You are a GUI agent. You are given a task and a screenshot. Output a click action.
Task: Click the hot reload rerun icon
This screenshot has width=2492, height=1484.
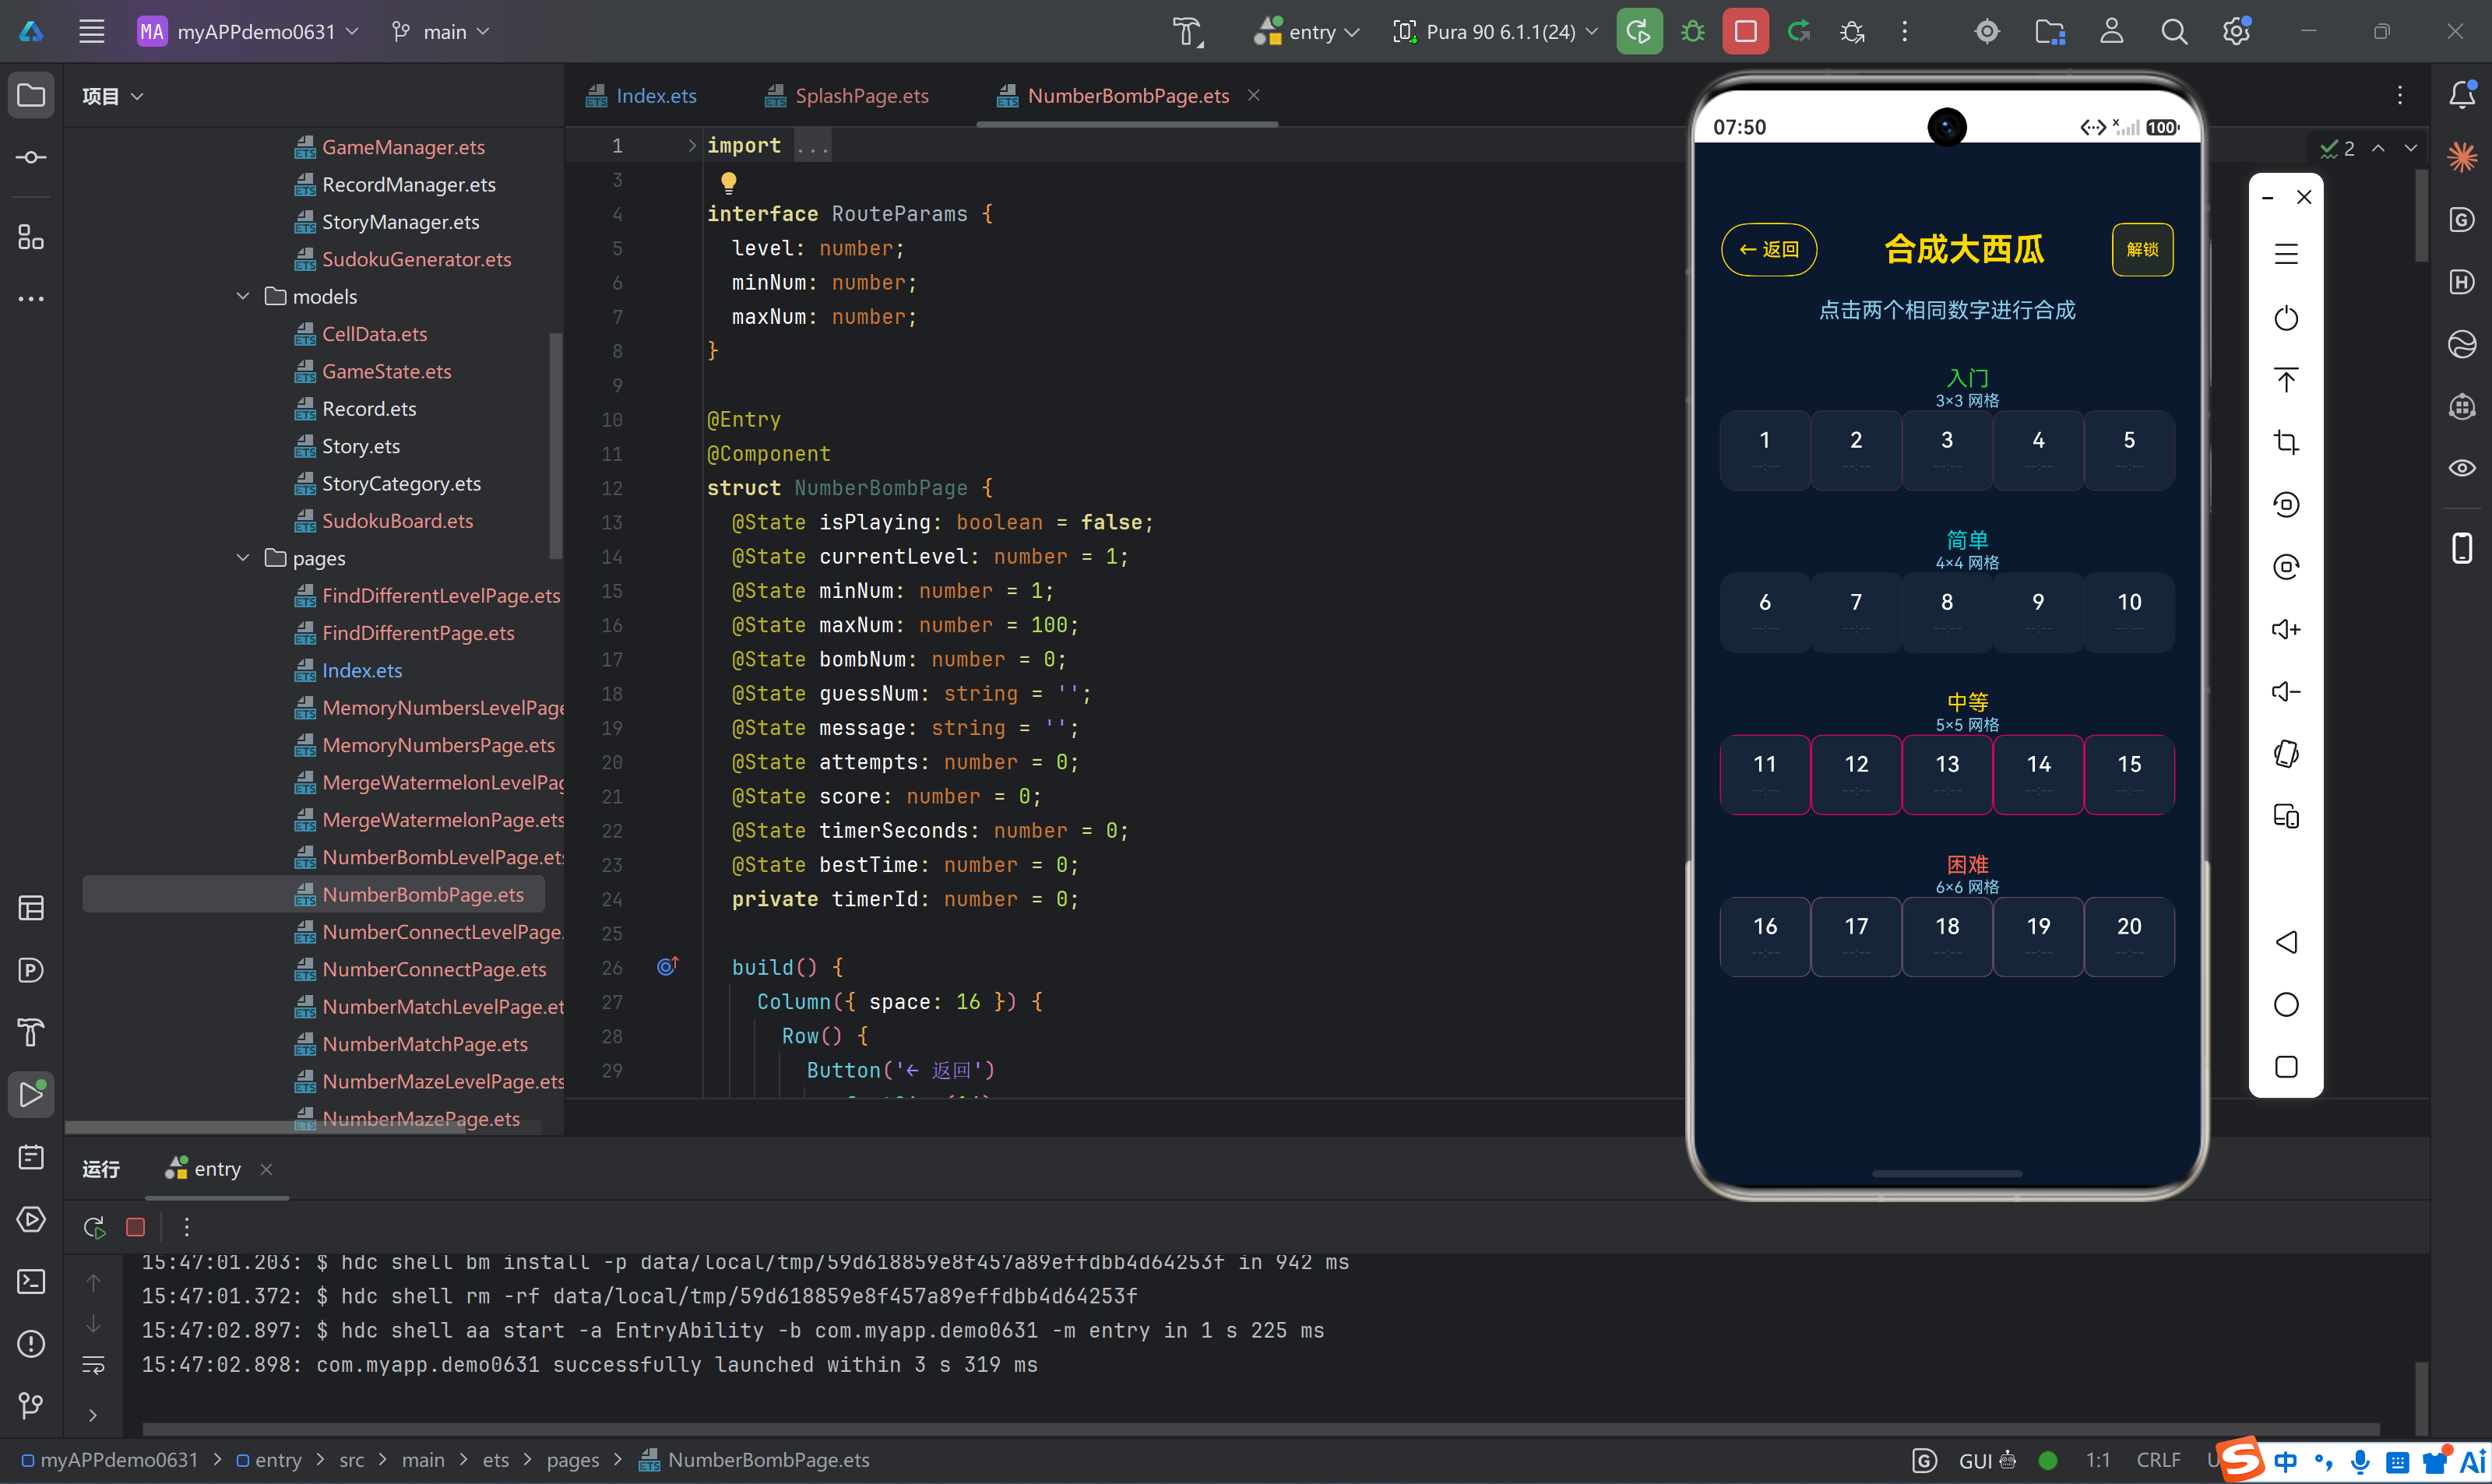pos(1799,32)
